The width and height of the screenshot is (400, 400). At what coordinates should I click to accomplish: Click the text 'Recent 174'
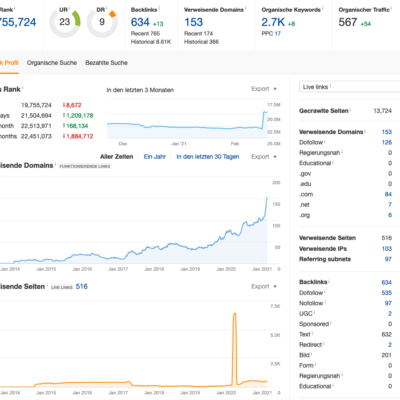198,33
